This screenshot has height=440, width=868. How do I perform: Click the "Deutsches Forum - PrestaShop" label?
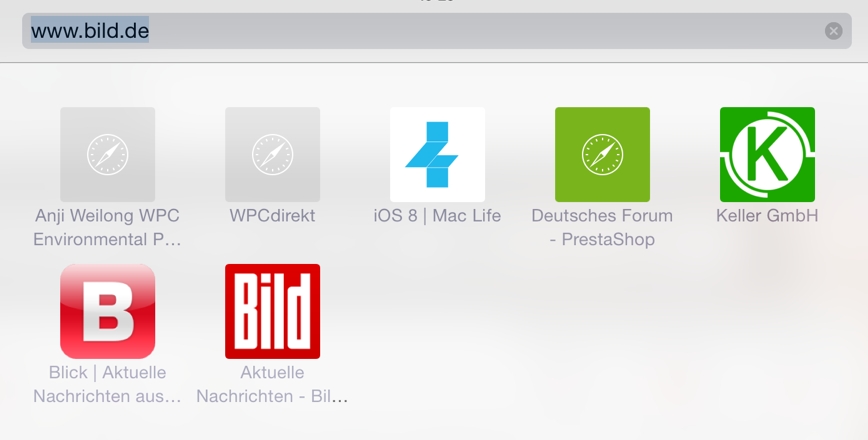[x=602, y=227]
